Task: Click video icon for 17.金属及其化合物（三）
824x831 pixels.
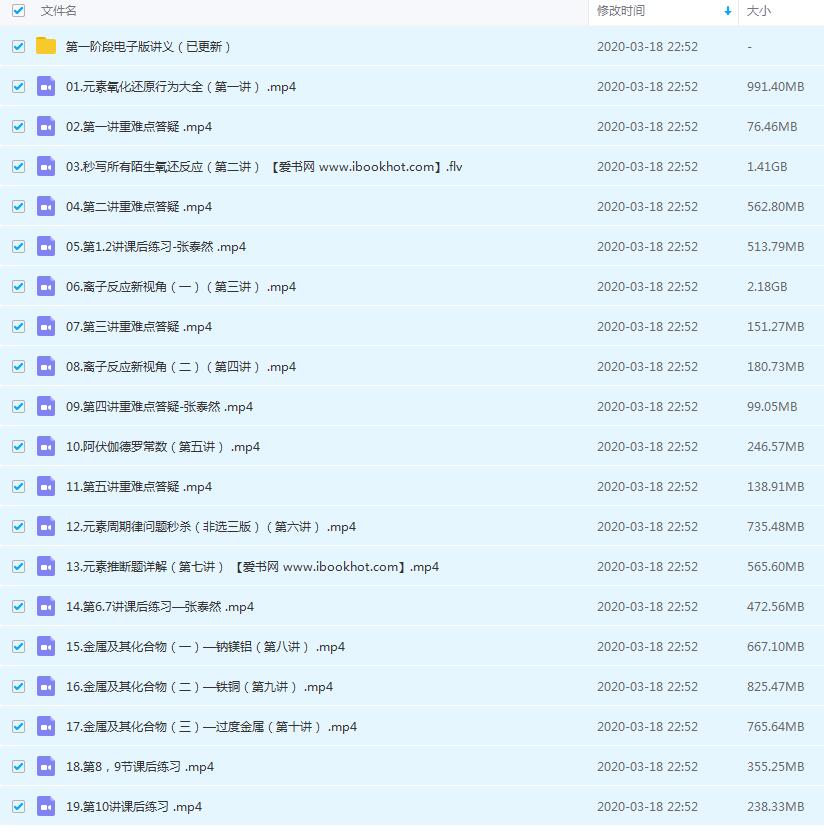Action: coord(46,727)
